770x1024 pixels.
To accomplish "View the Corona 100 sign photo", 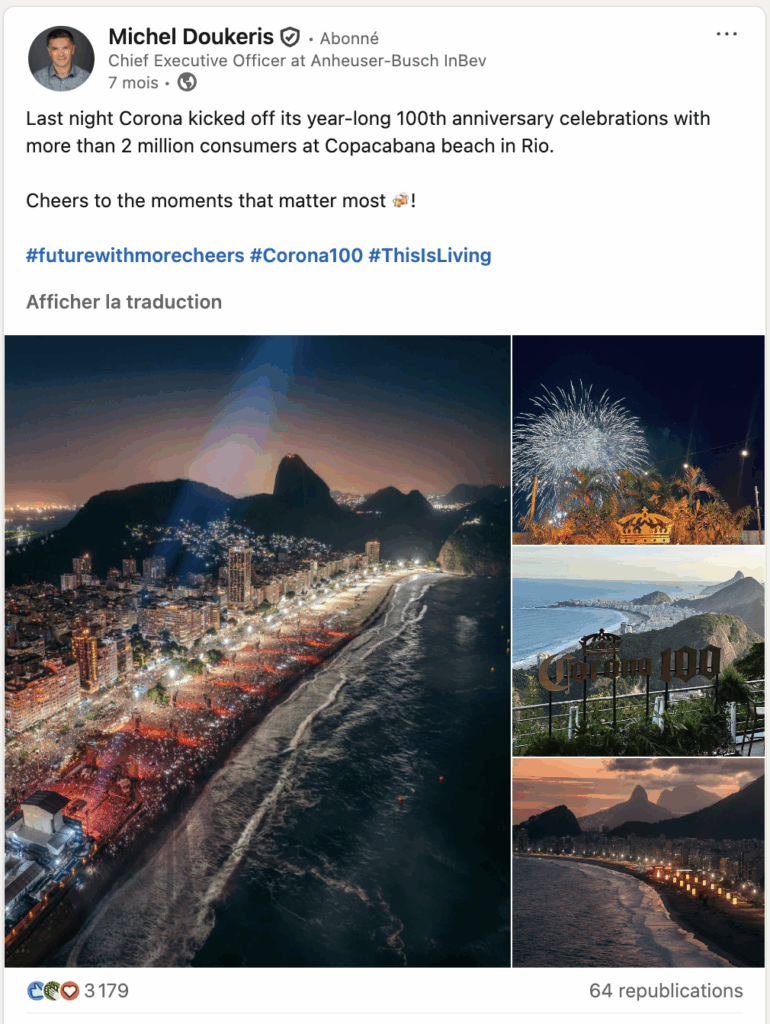I will click(x=638, y=650).
